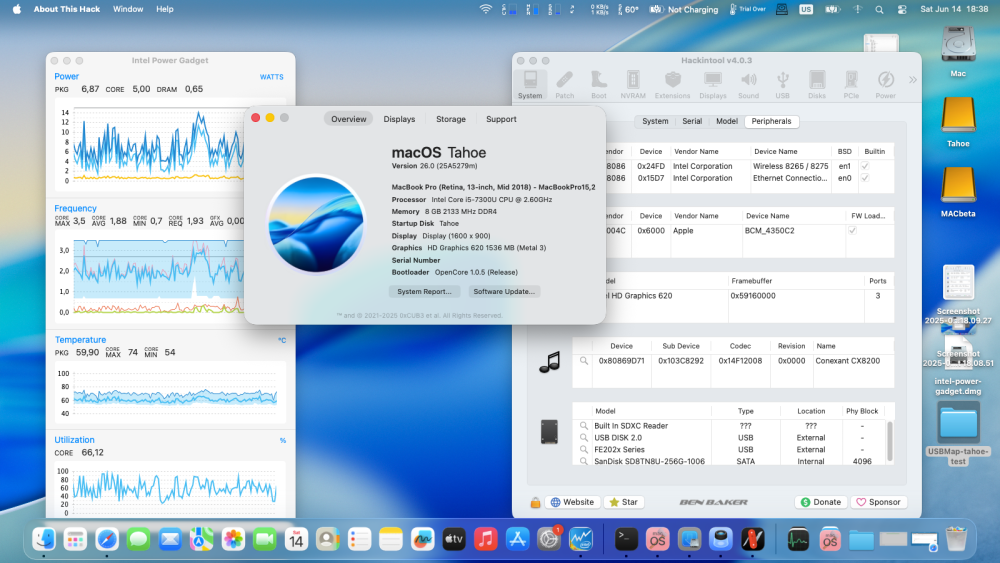Click magnifier icon beside SanDisk SD8TN8U-256G-1006
This screenshot has height=563, width=1000.
click(584, 461)
